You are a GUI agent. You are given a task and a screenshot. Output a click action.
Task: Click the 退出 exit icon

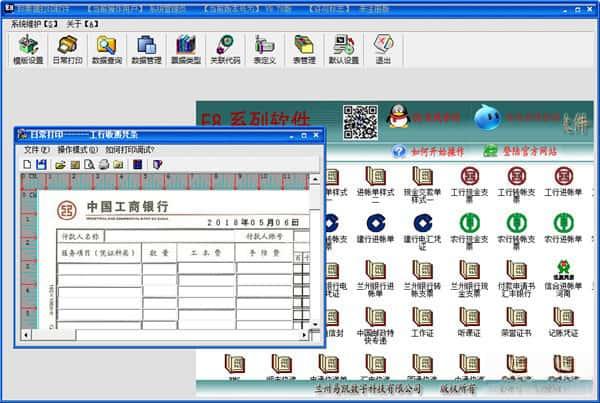tap(383, 49)
